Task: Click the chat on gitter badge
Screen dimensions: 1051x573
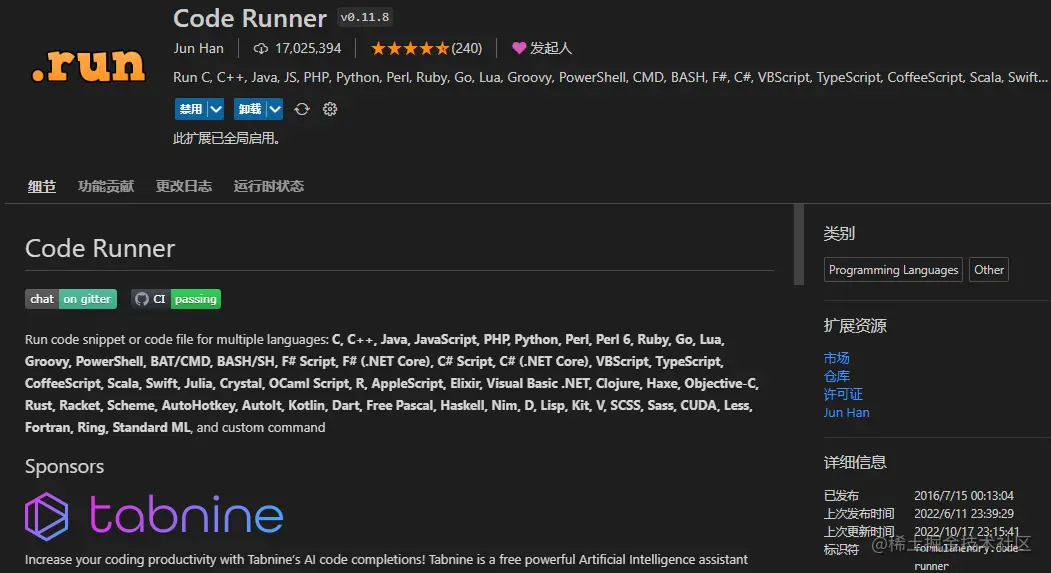Action: 71,299
